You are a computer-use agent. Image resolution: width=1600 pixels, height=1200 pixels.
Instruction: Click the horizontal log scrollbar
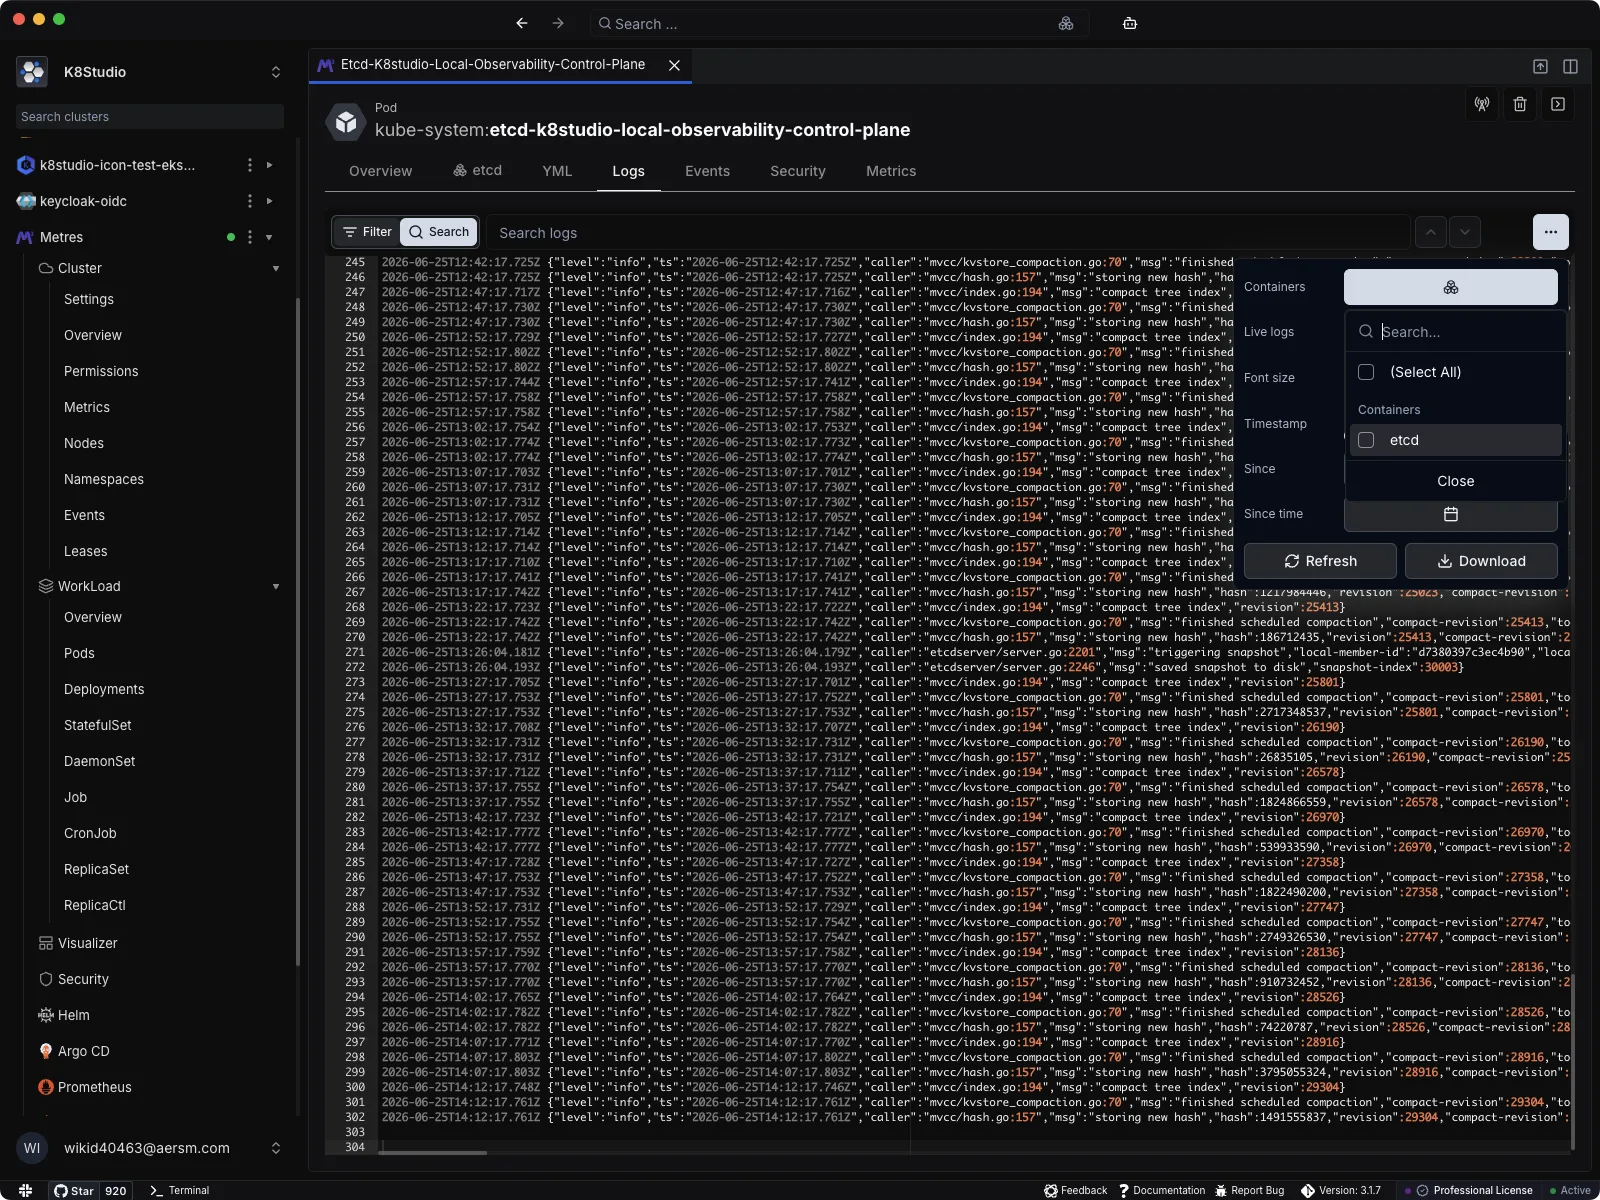432,1153
